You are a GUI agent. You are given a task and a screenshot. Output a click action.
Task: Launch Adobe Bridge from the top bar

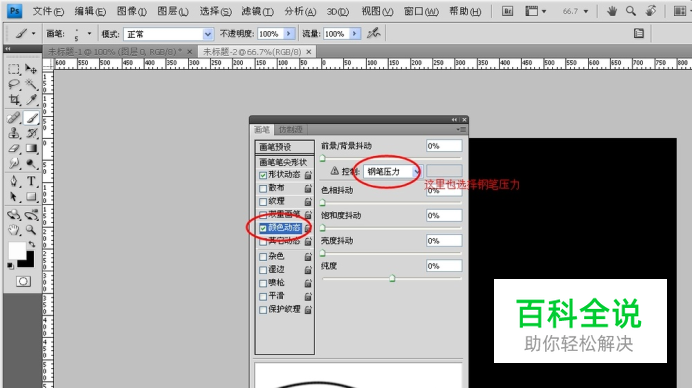508,11
